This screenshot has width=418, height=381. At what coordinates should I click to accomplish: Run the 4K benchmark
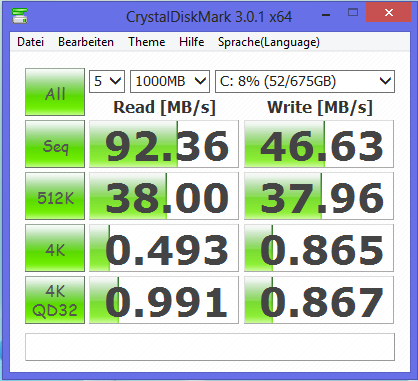[x=55, y=248]
